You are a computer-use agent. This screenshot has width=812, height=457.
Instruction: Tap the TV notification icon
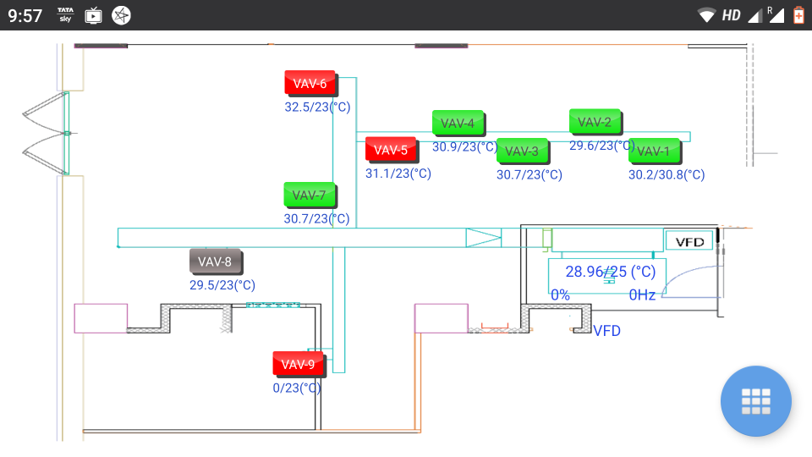click(x=93, y=16)
